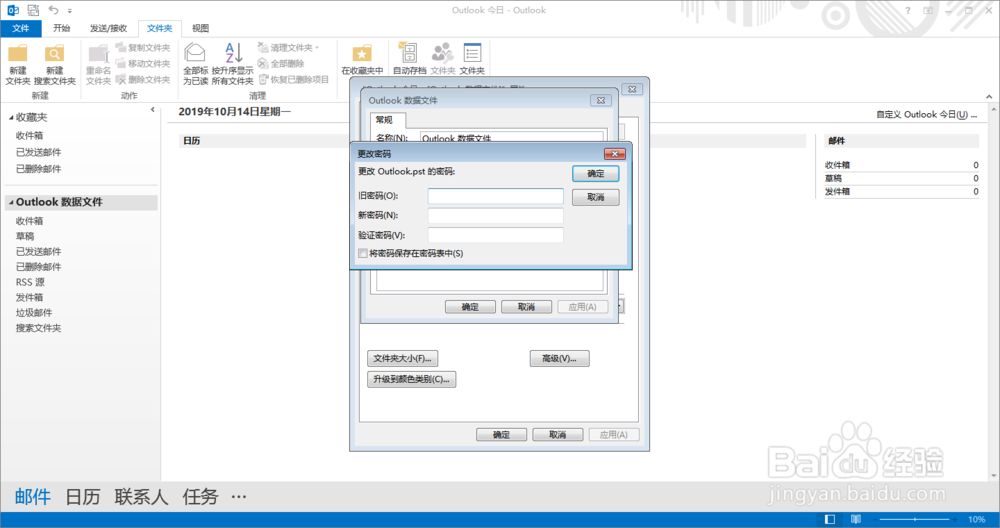Close the Change Password dialog with X
Screen dimensions: 1000x528
pyautogui.click(x=615, y=154)
